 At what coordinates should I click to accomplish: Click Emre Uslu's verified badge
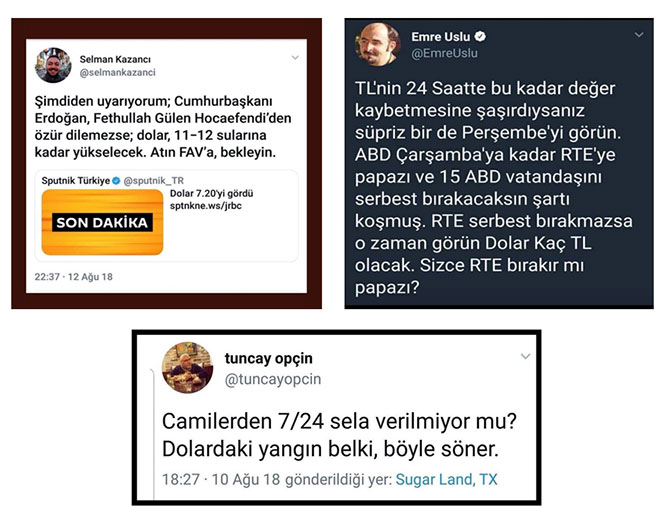480,37
